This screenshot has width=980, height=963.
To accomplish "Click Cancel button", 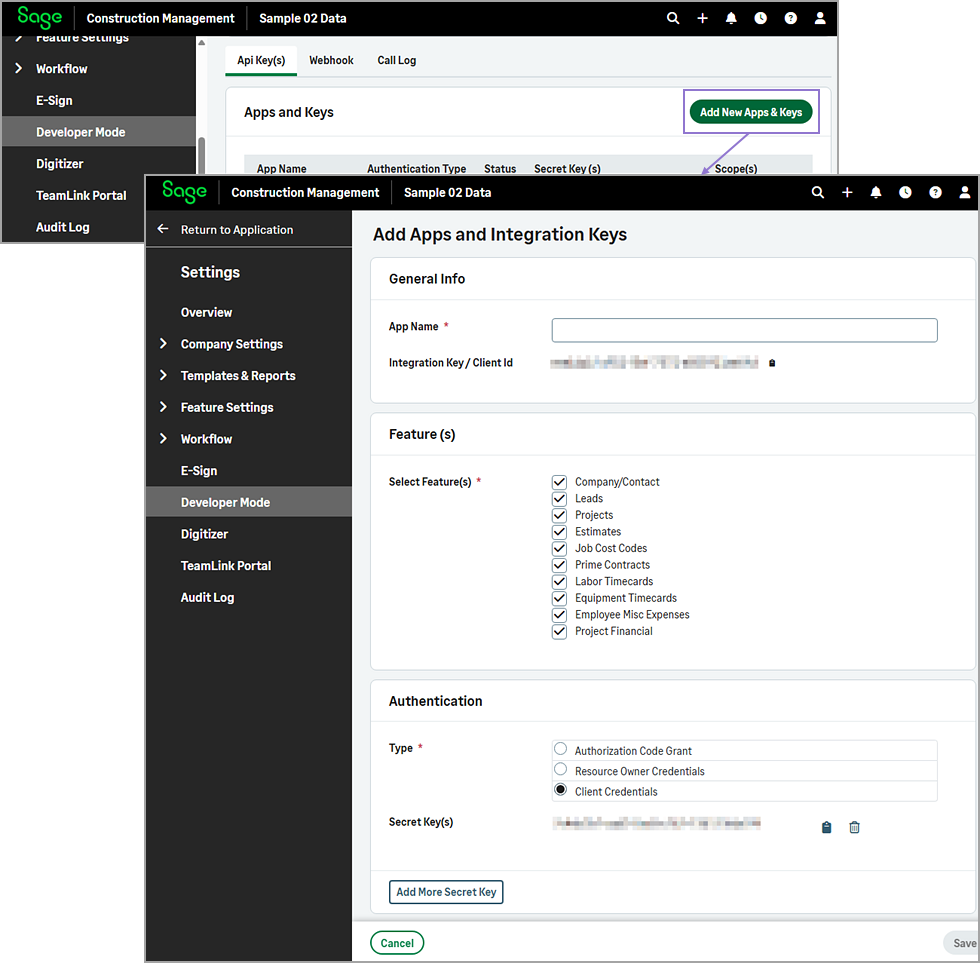I will pos(397,943).
